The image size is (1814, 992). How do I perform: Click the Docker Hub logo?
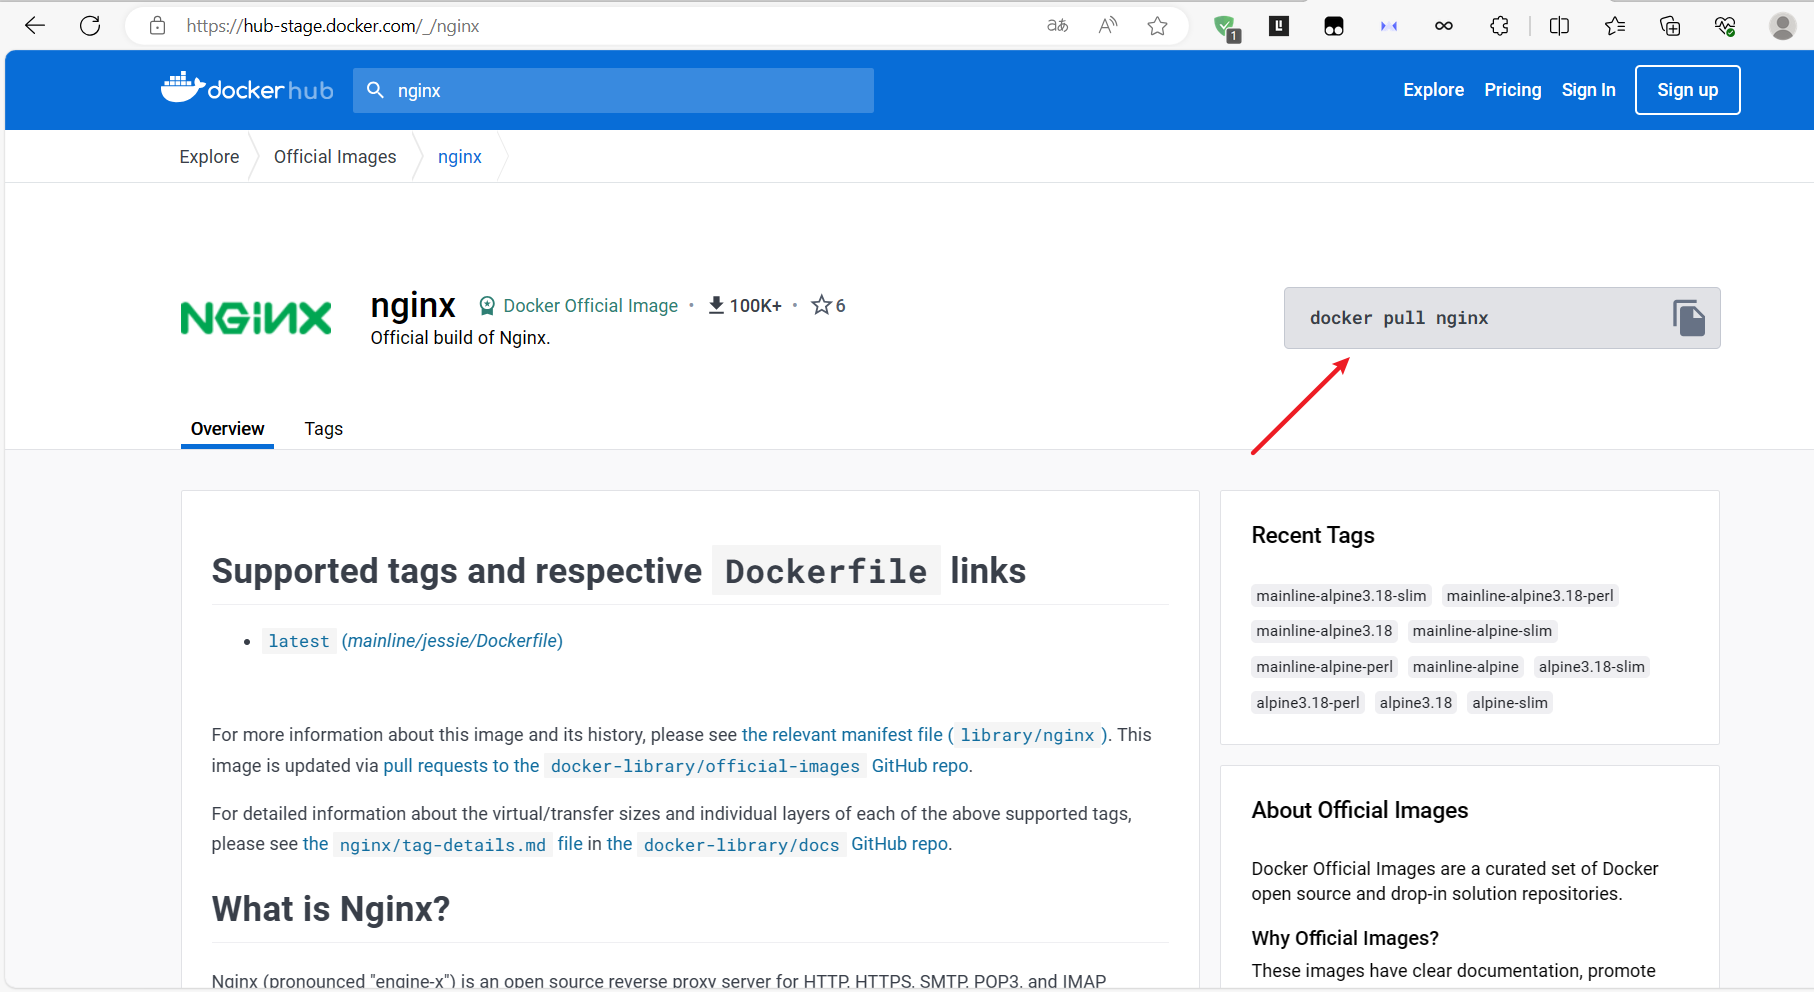point(247,89)
